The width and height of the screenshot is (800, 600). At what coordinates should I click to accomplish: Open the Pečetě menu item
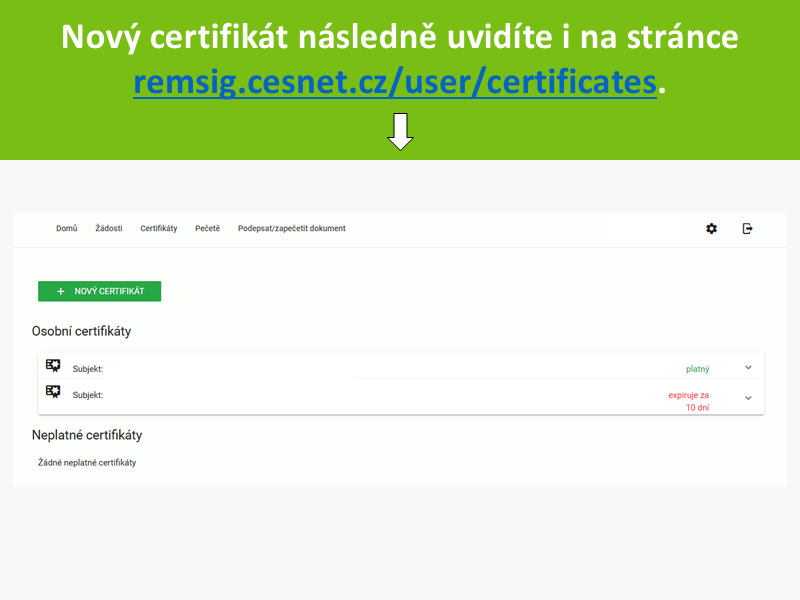point(208,229)
